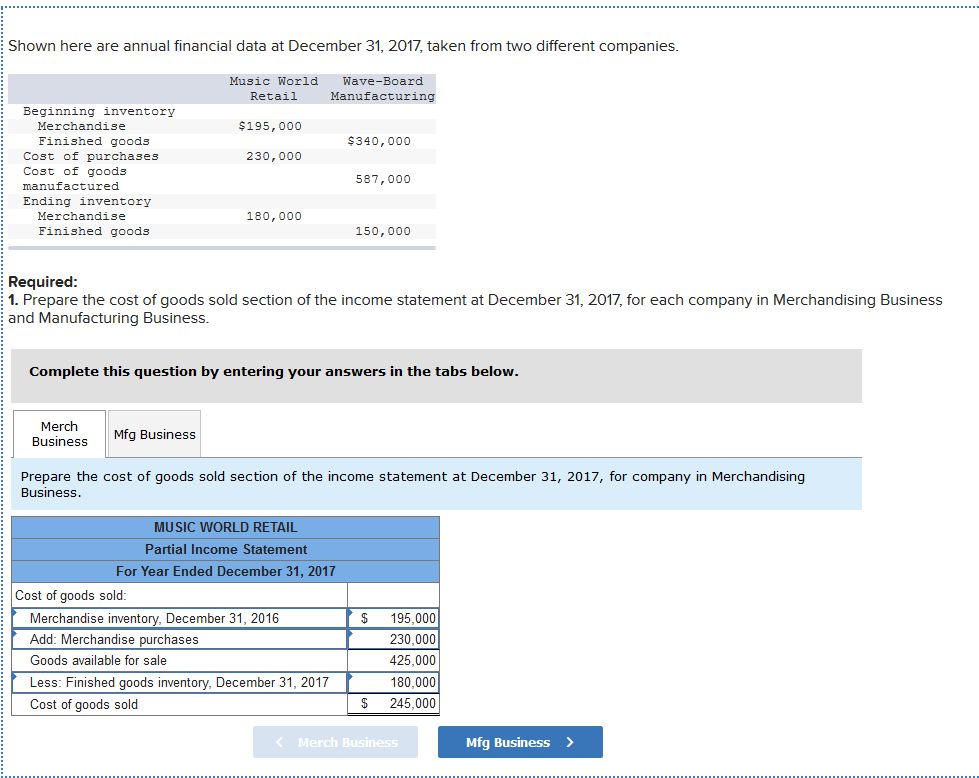Edit the 195,000 amount field
Screen dimensions: 979x778
(393, 618)
